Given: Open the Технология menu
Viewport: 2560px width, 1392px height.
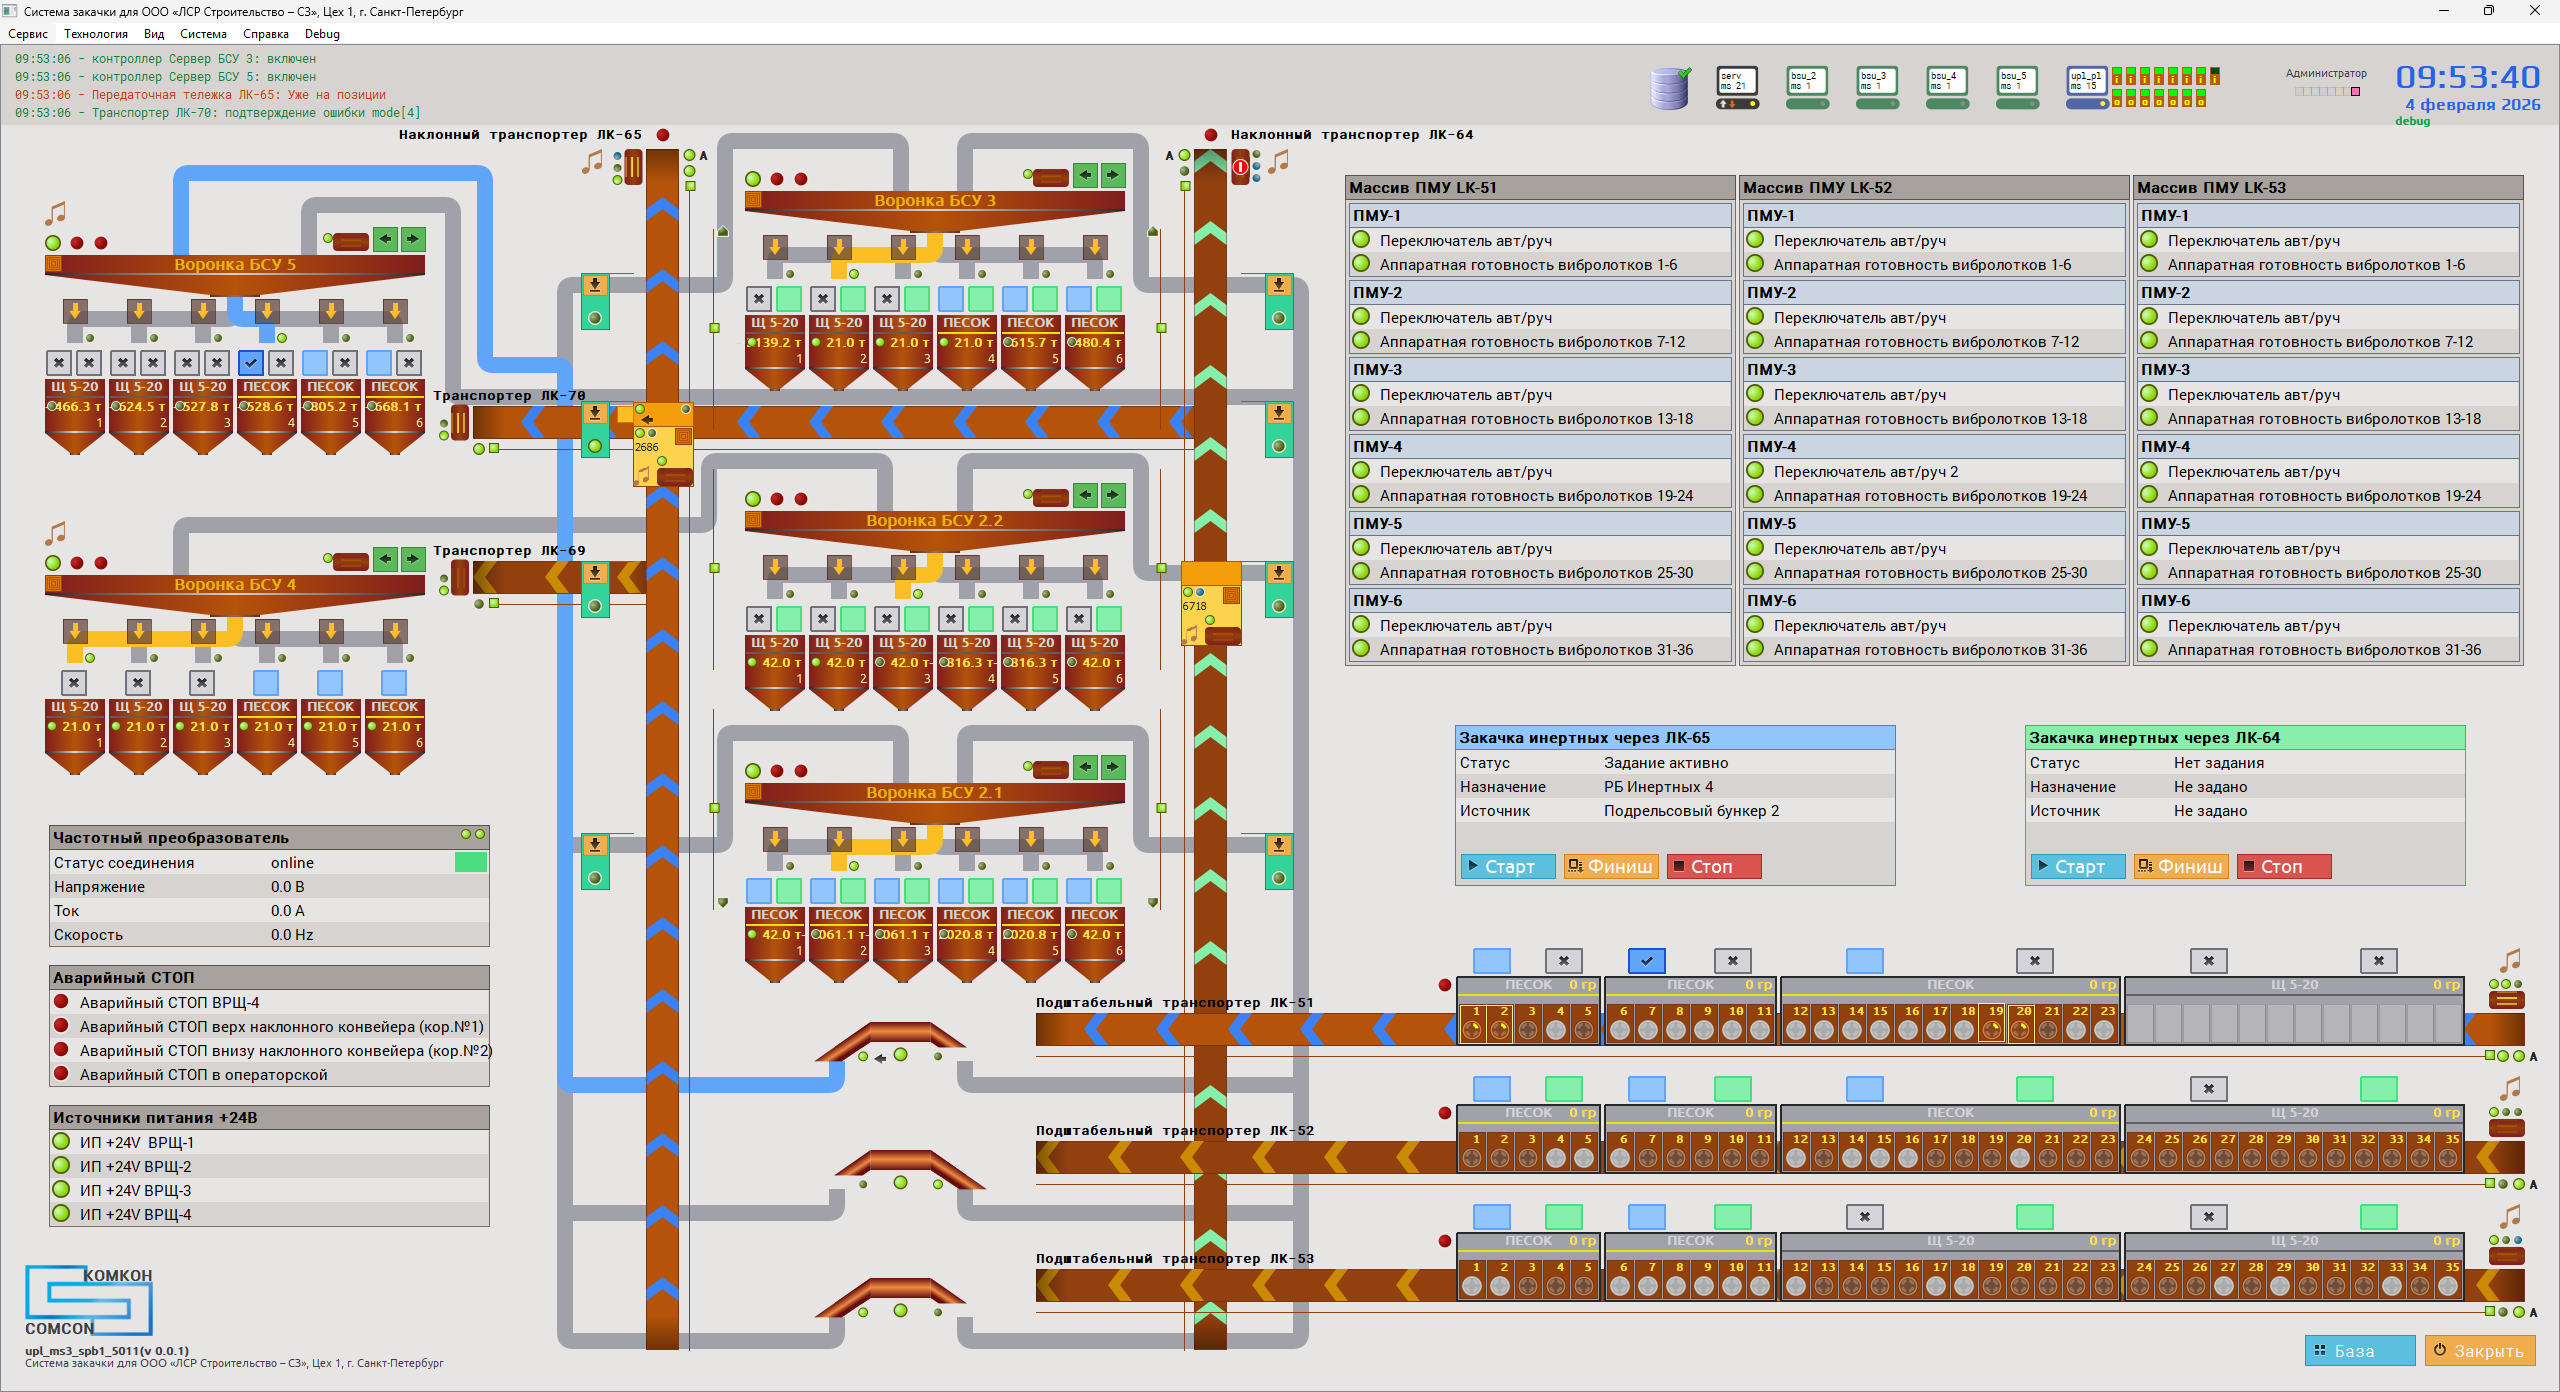Looking at the screenshot, I should pyautogui.click(x=96, y=34).
